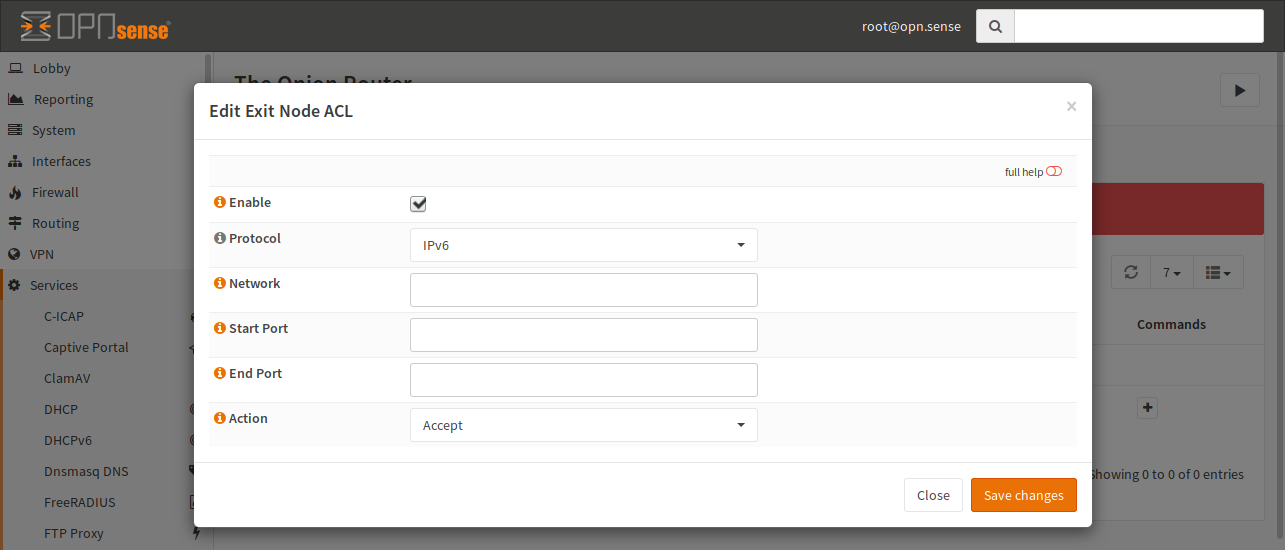Screen dimensions: 1285x550
Task: Click the info icon beside Protocol
Action: click(x=220, y=239)
